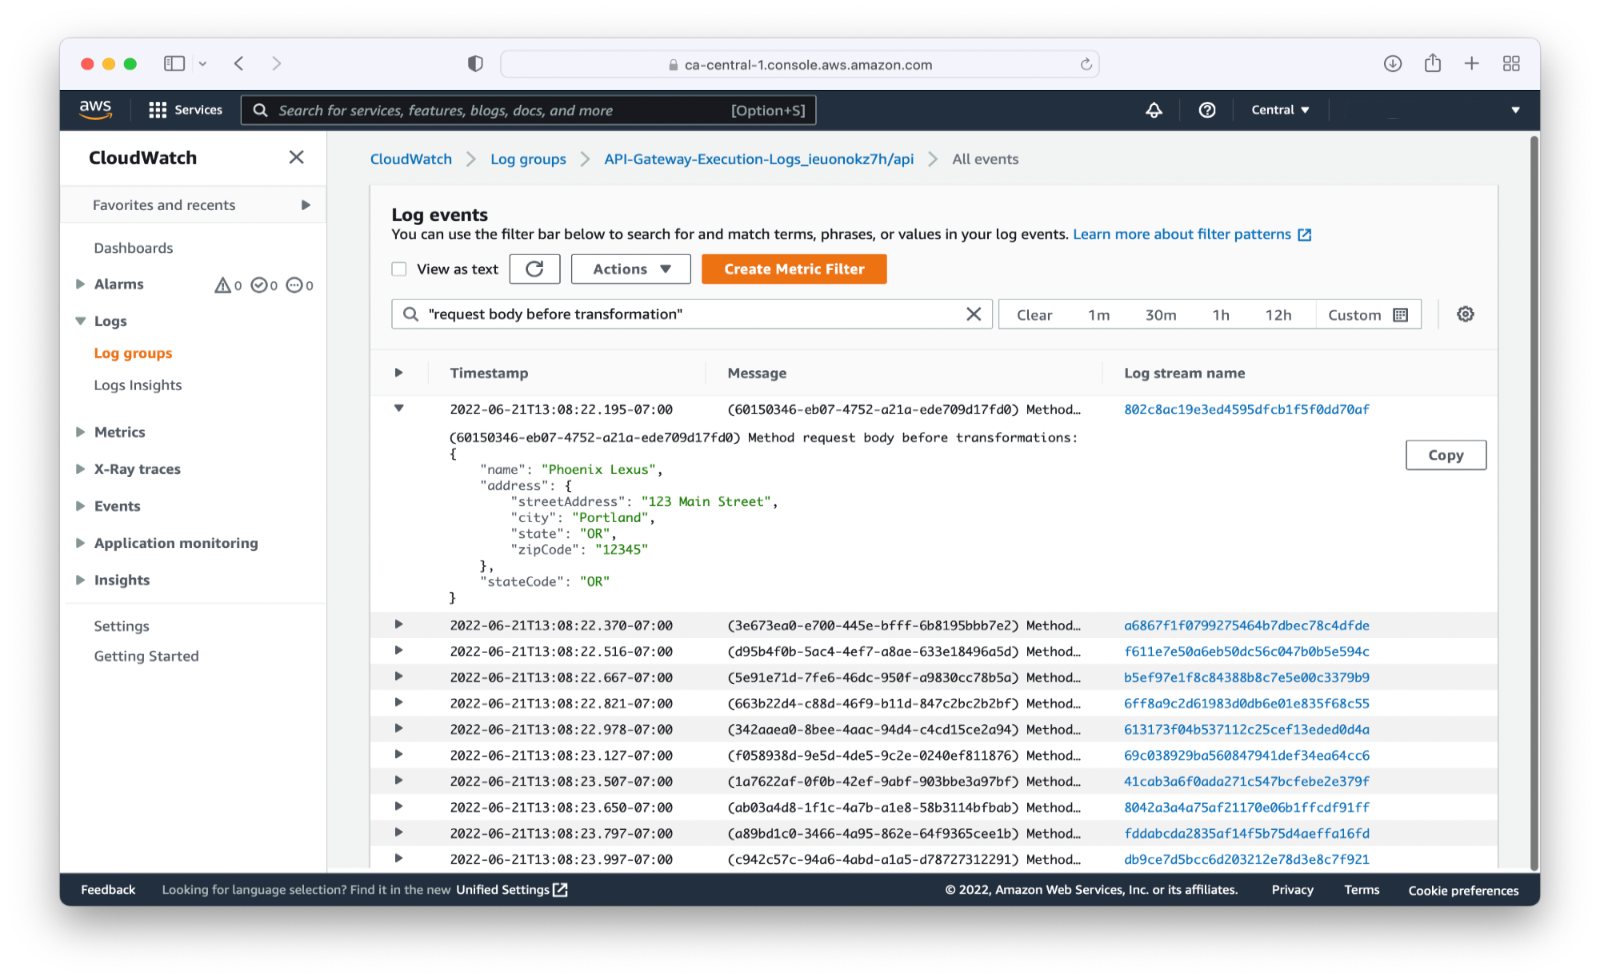
Task: Click the Safari privacy shield icon
Action: (x=475, y=63)
